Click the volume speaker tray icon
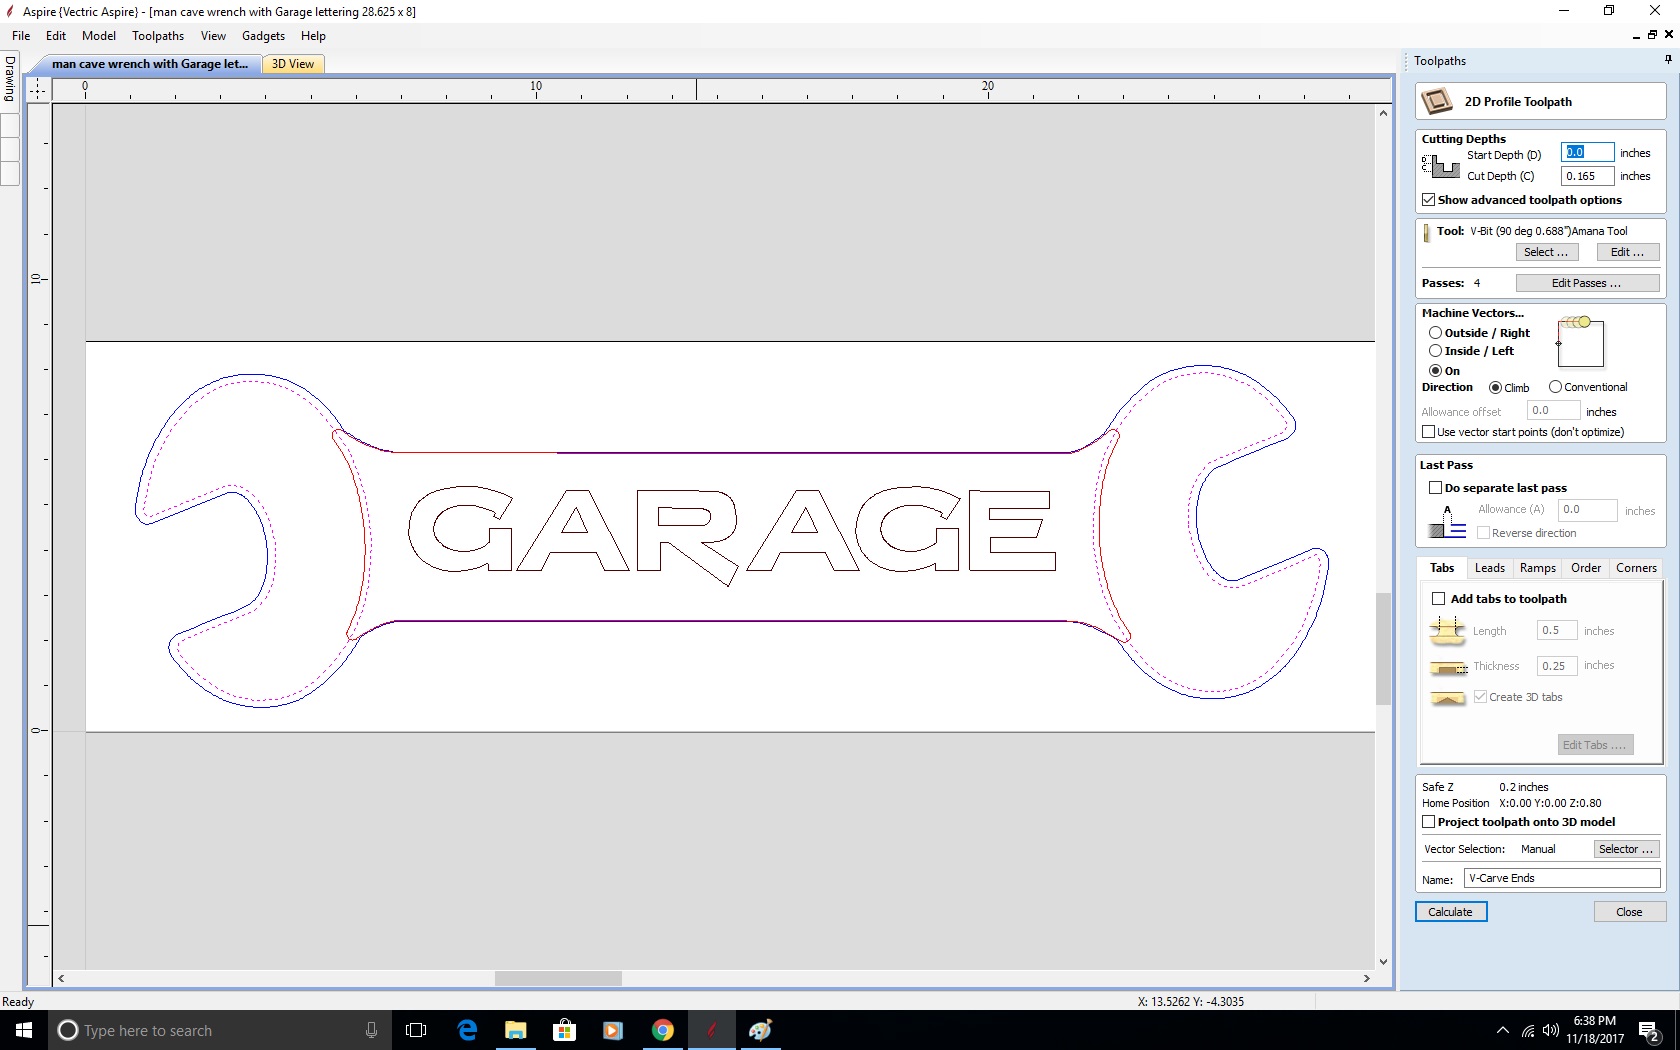This screenshot has height=1050, width=1680. 1551,1030
